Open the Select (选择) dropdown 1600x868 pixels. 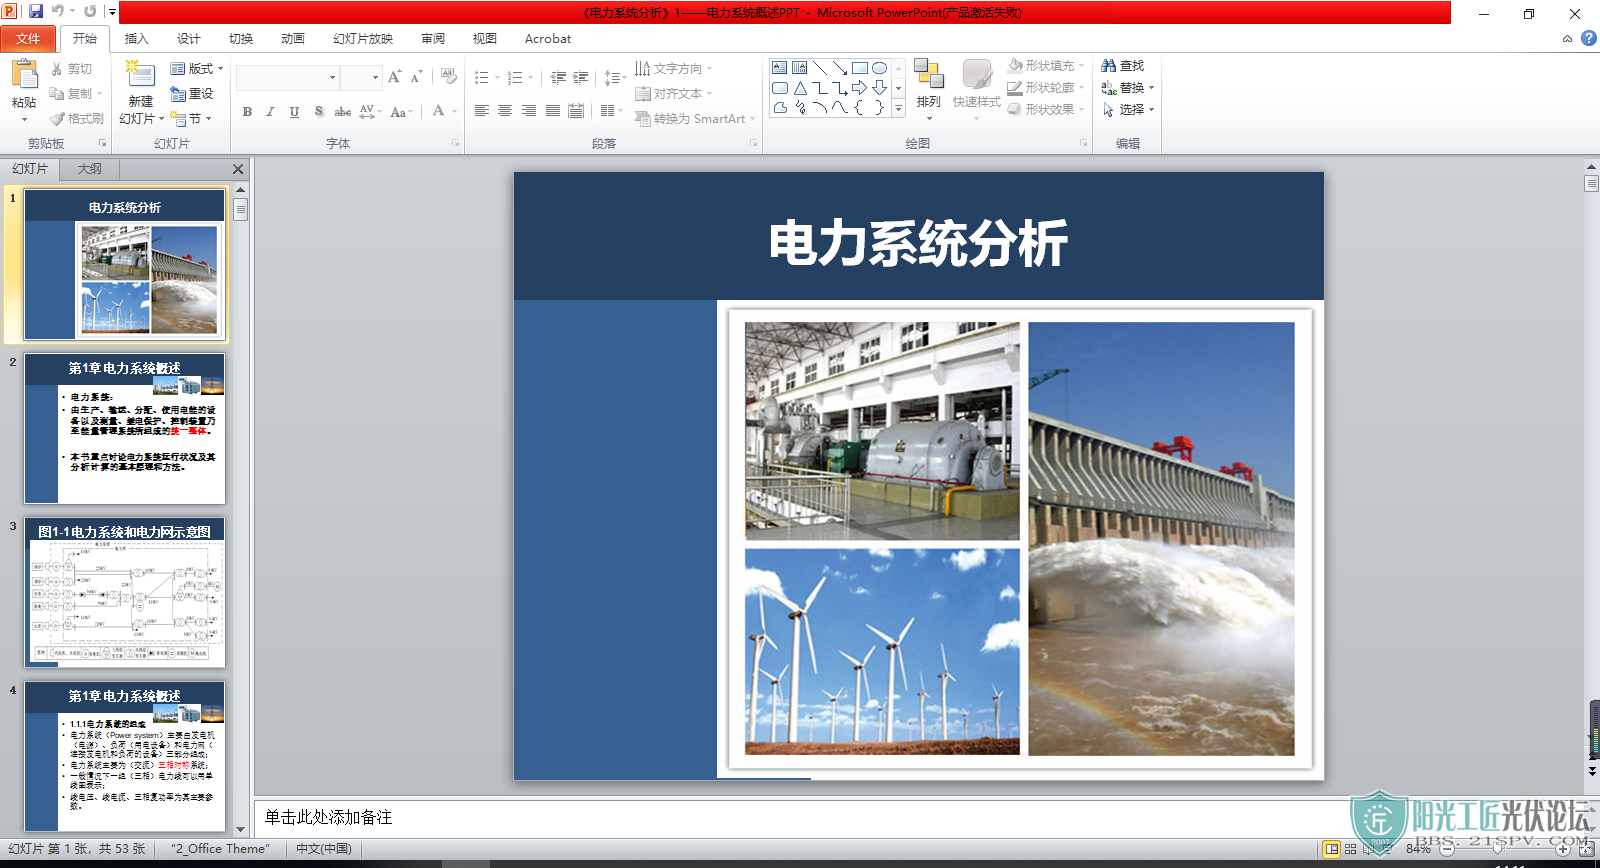point(1128,110)
